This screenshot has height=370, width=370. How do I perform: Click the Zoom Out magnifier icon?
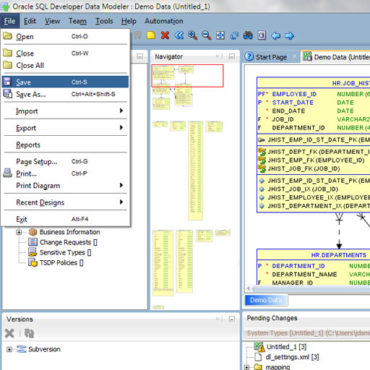pos(206,35)
